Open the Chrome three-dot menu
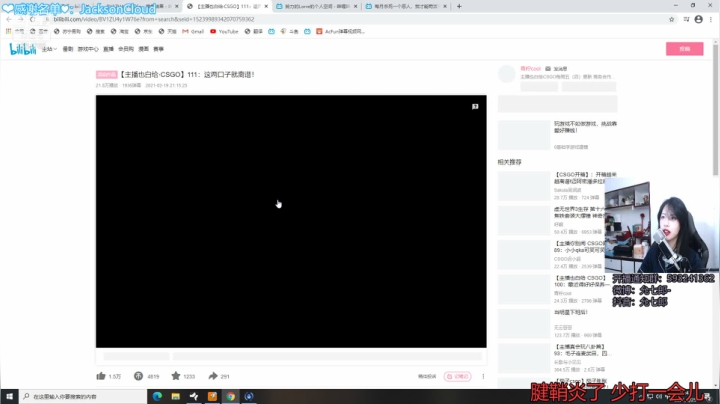This screenshot has height=404, width=720. (x=711, y=19)
